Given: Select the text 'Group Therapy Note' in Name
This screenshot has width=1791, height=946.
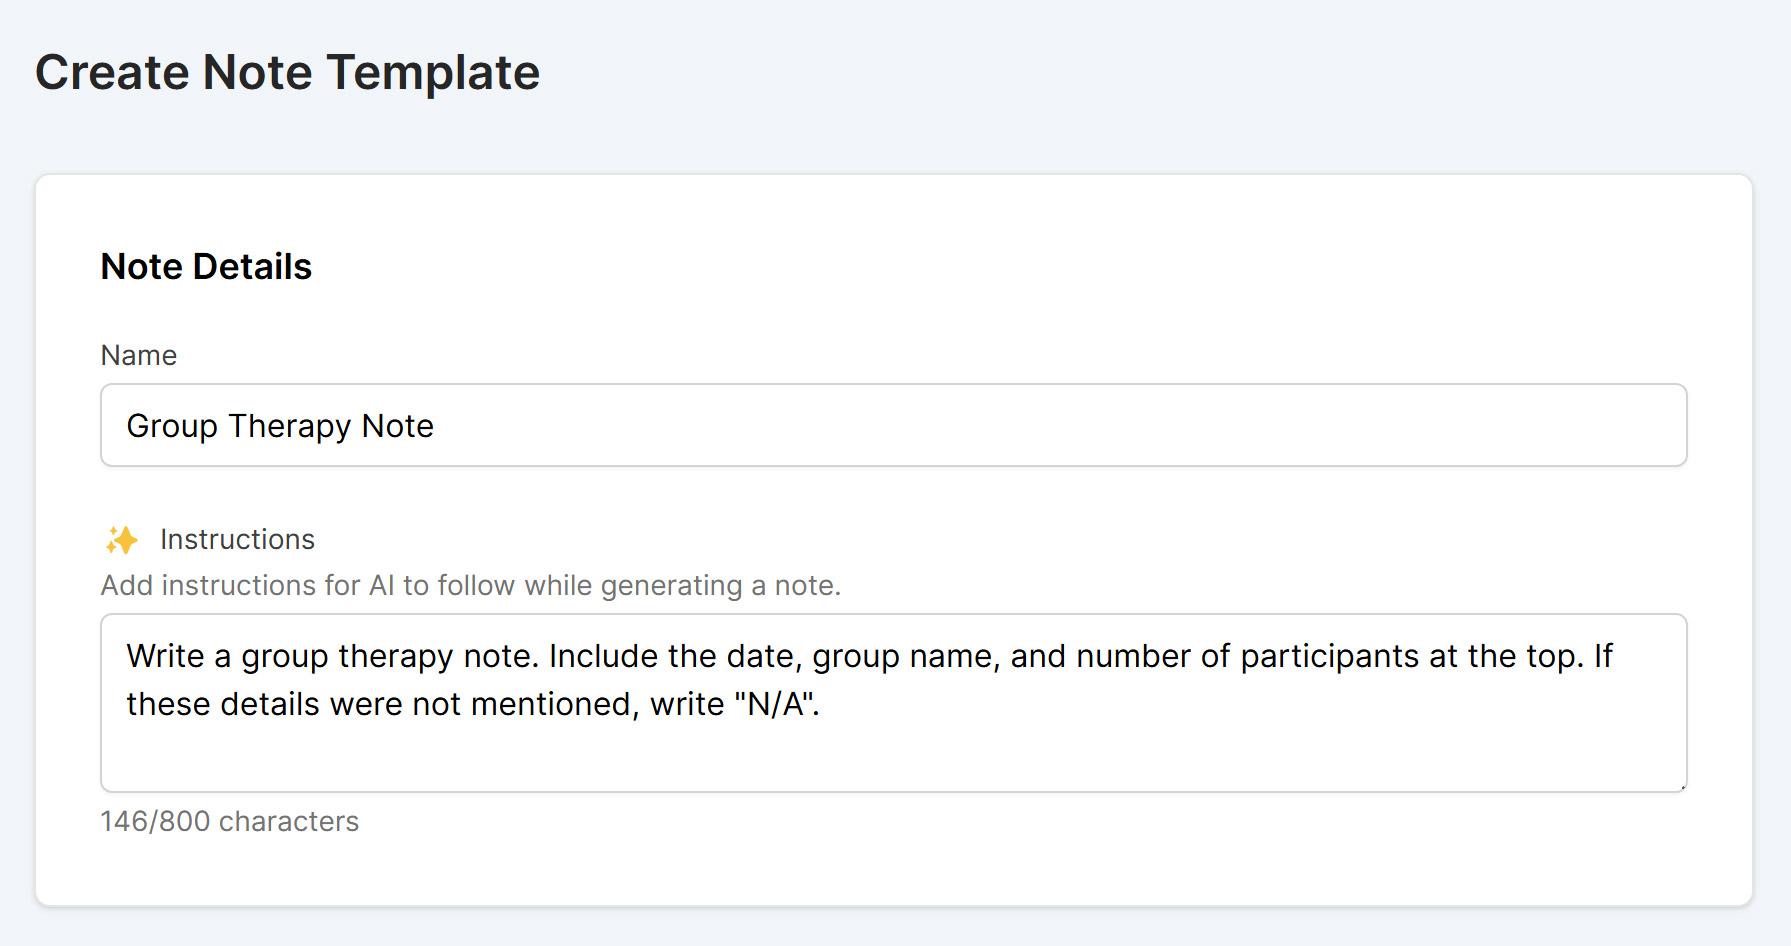Looking at the screenshot, I should point(280,425).
